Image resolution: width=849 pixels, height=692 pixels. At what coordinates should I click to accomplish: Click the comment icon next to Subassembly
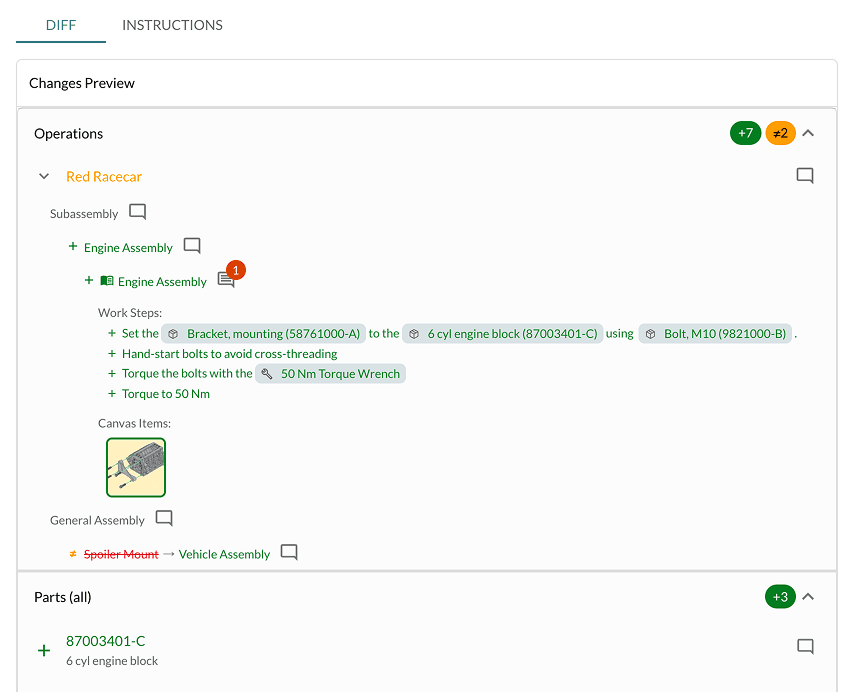click(x=137, y=211)
